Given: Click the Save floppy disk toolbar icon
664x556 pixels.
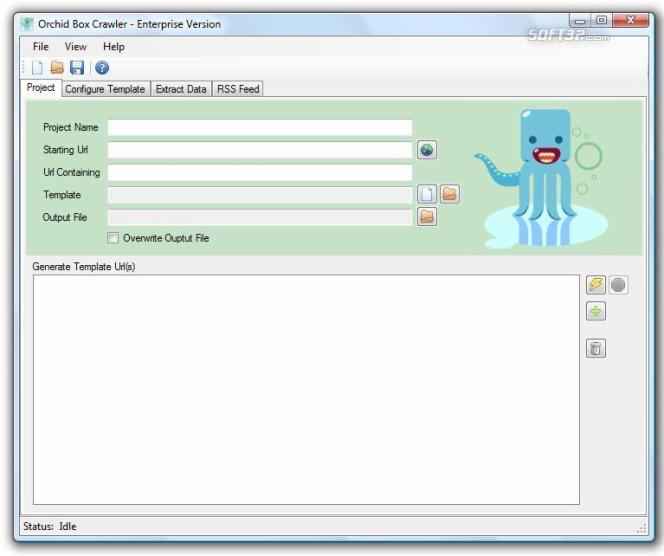Looking at the screenshot, I should 77,68.
